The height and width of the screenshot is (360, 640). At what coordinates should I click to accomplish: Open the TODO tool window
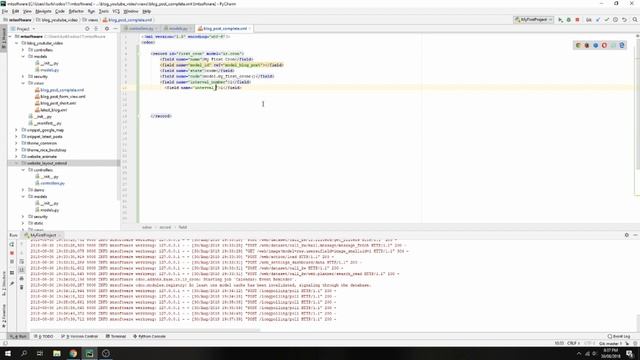(x=44, y=336)
